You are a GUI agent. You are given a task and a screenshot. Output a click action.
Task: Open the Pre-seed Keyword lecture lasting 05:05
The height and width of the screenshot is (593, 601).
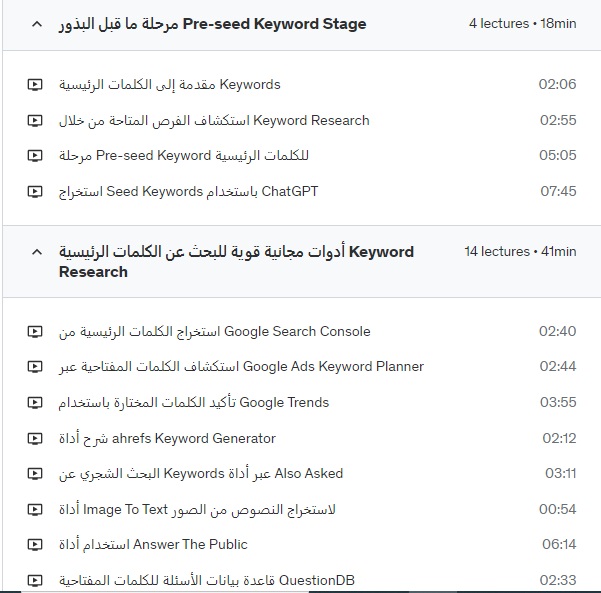pos(184,156)
